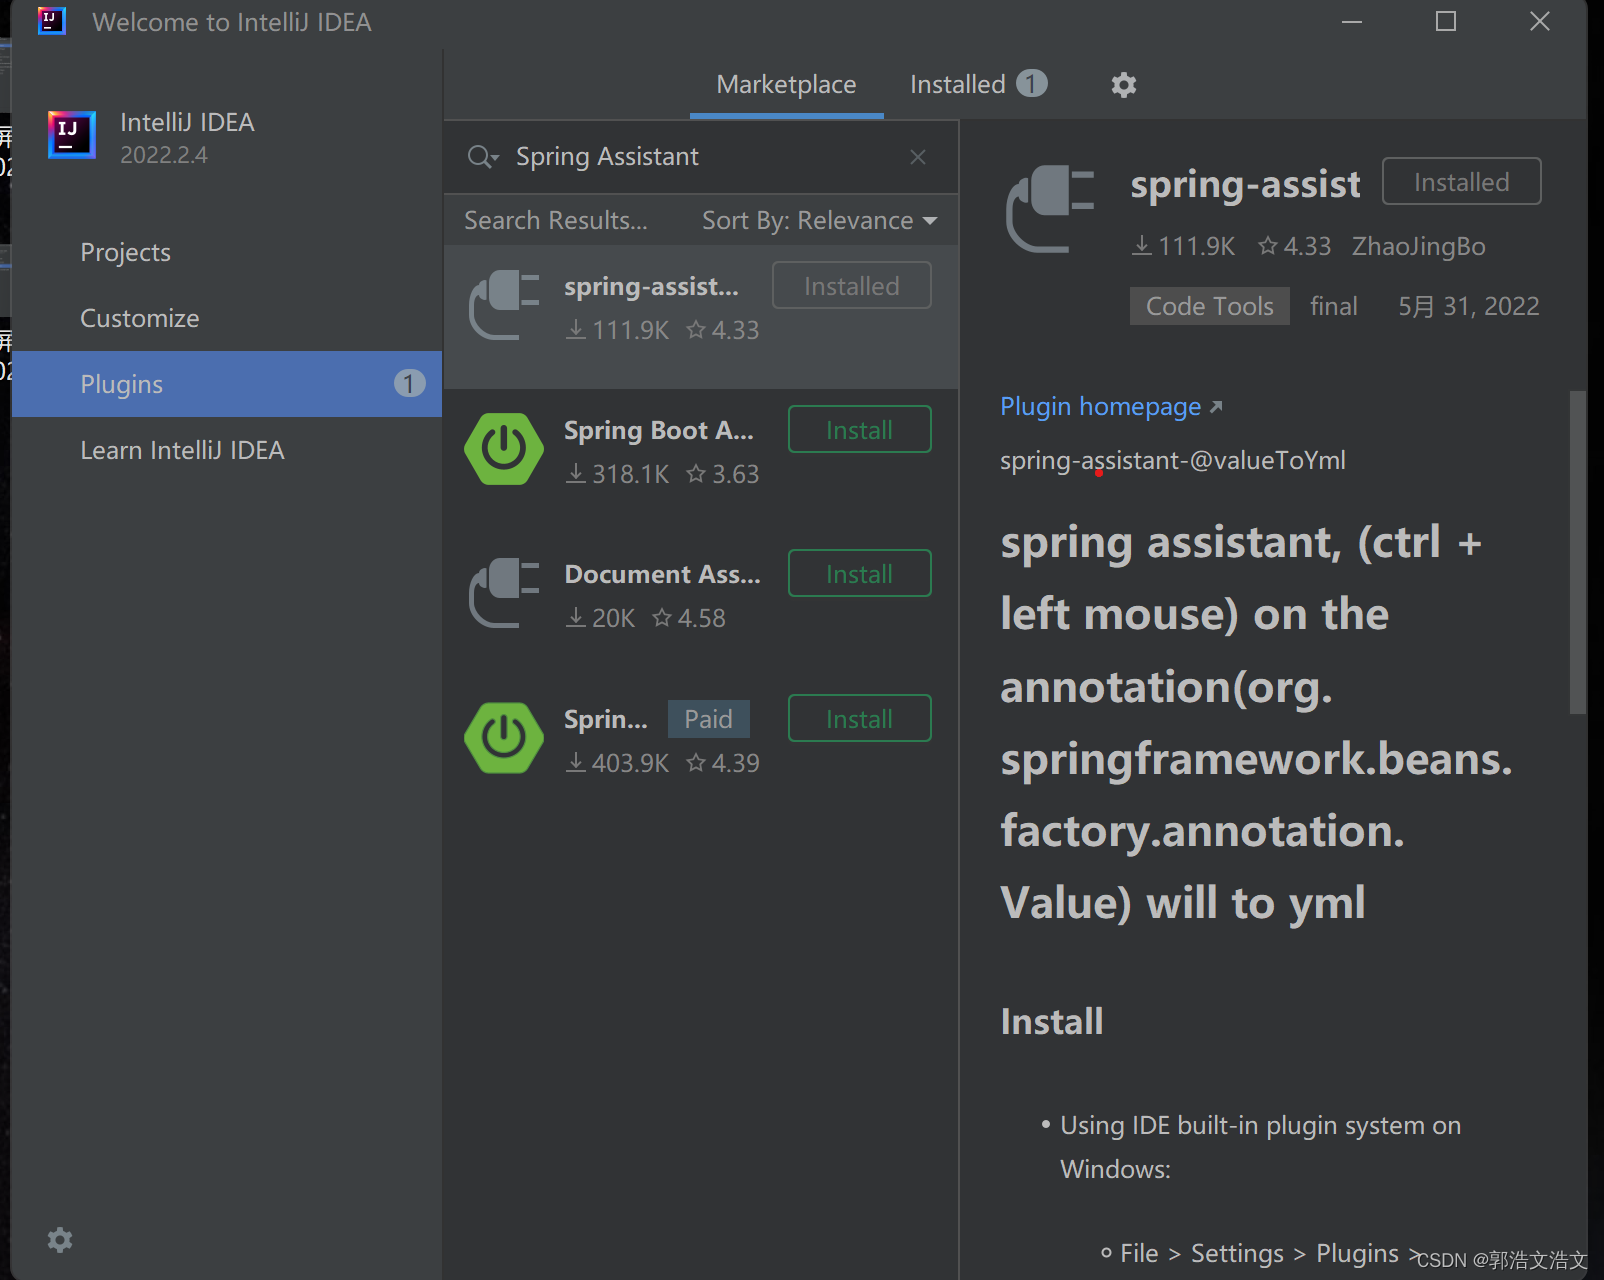Open plugin settings gear next to Installed tab
Viewport: 1604px width, 1280px height.
point(1124,85)
